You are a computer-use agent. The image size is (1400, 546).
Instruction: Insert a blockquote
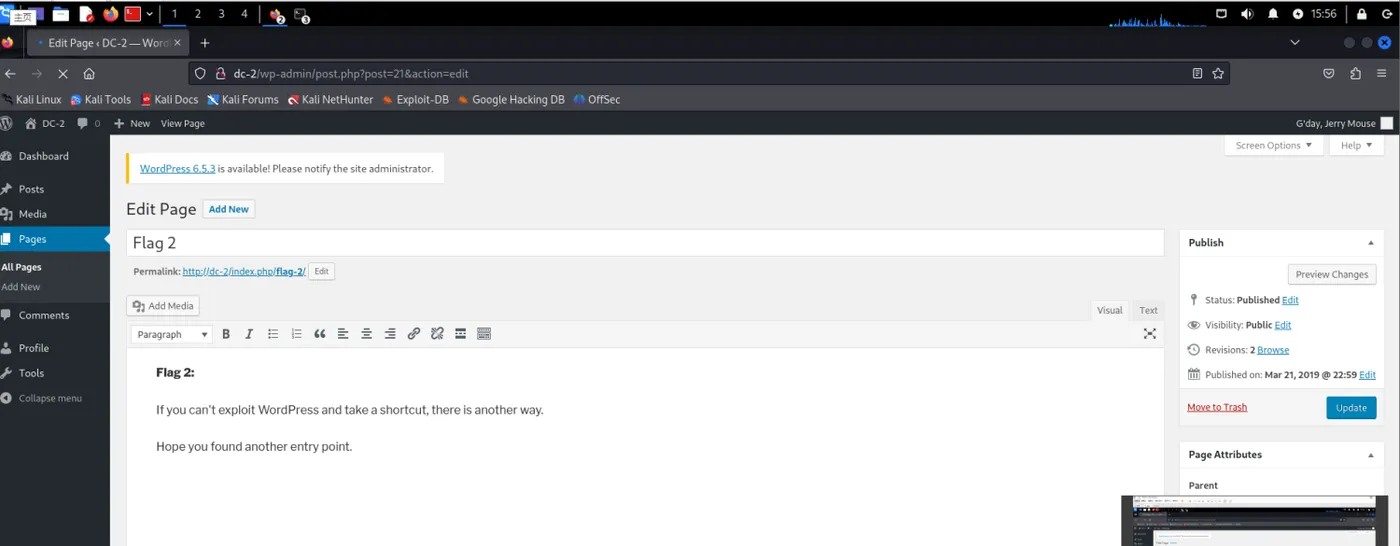[x=320, y=334]
